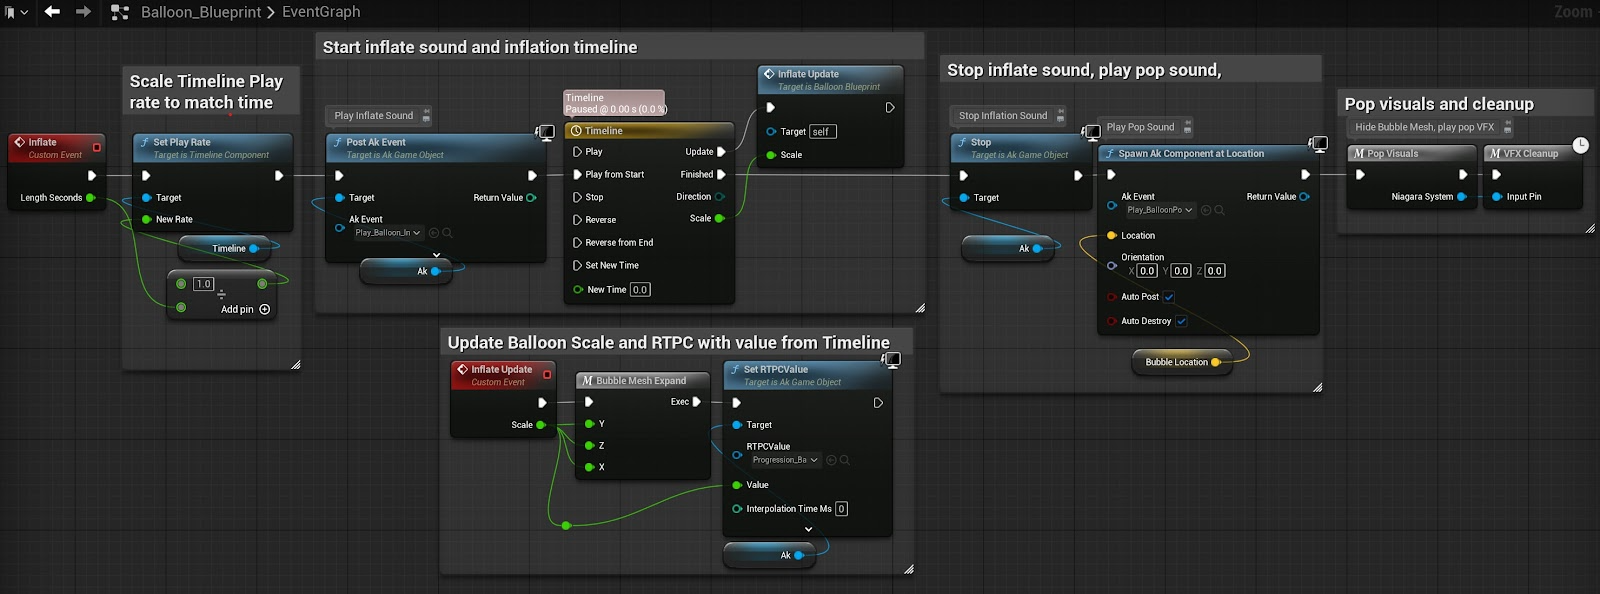Click magnifier icon beside Play_Balloon_In event
Screen dimensions: 1600x594
tap(447, 233)
